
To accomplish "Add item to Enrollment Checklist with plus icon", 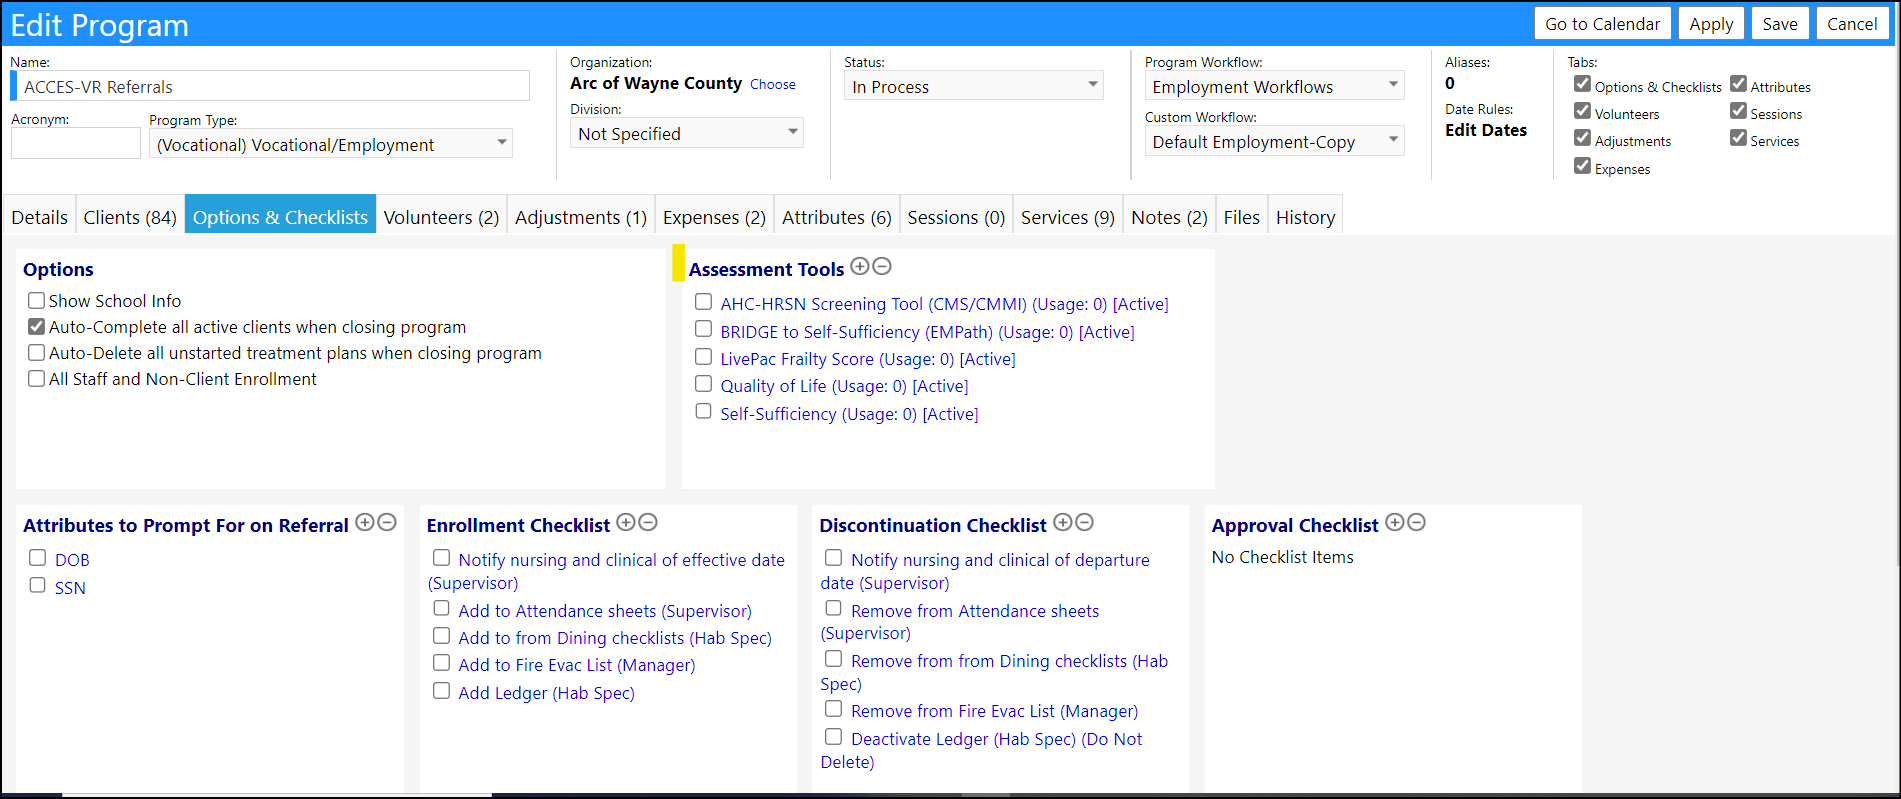I will tap(626, 522).
